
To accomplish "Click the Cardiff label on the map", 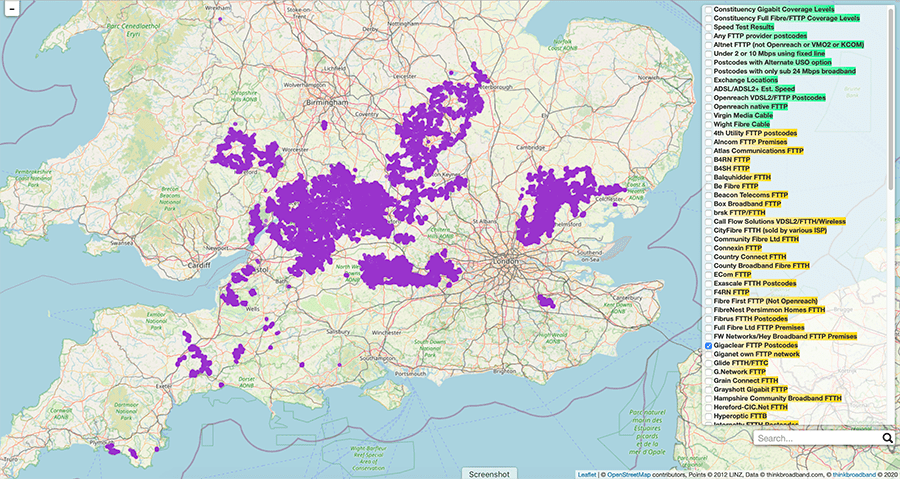I will point(200,266).
